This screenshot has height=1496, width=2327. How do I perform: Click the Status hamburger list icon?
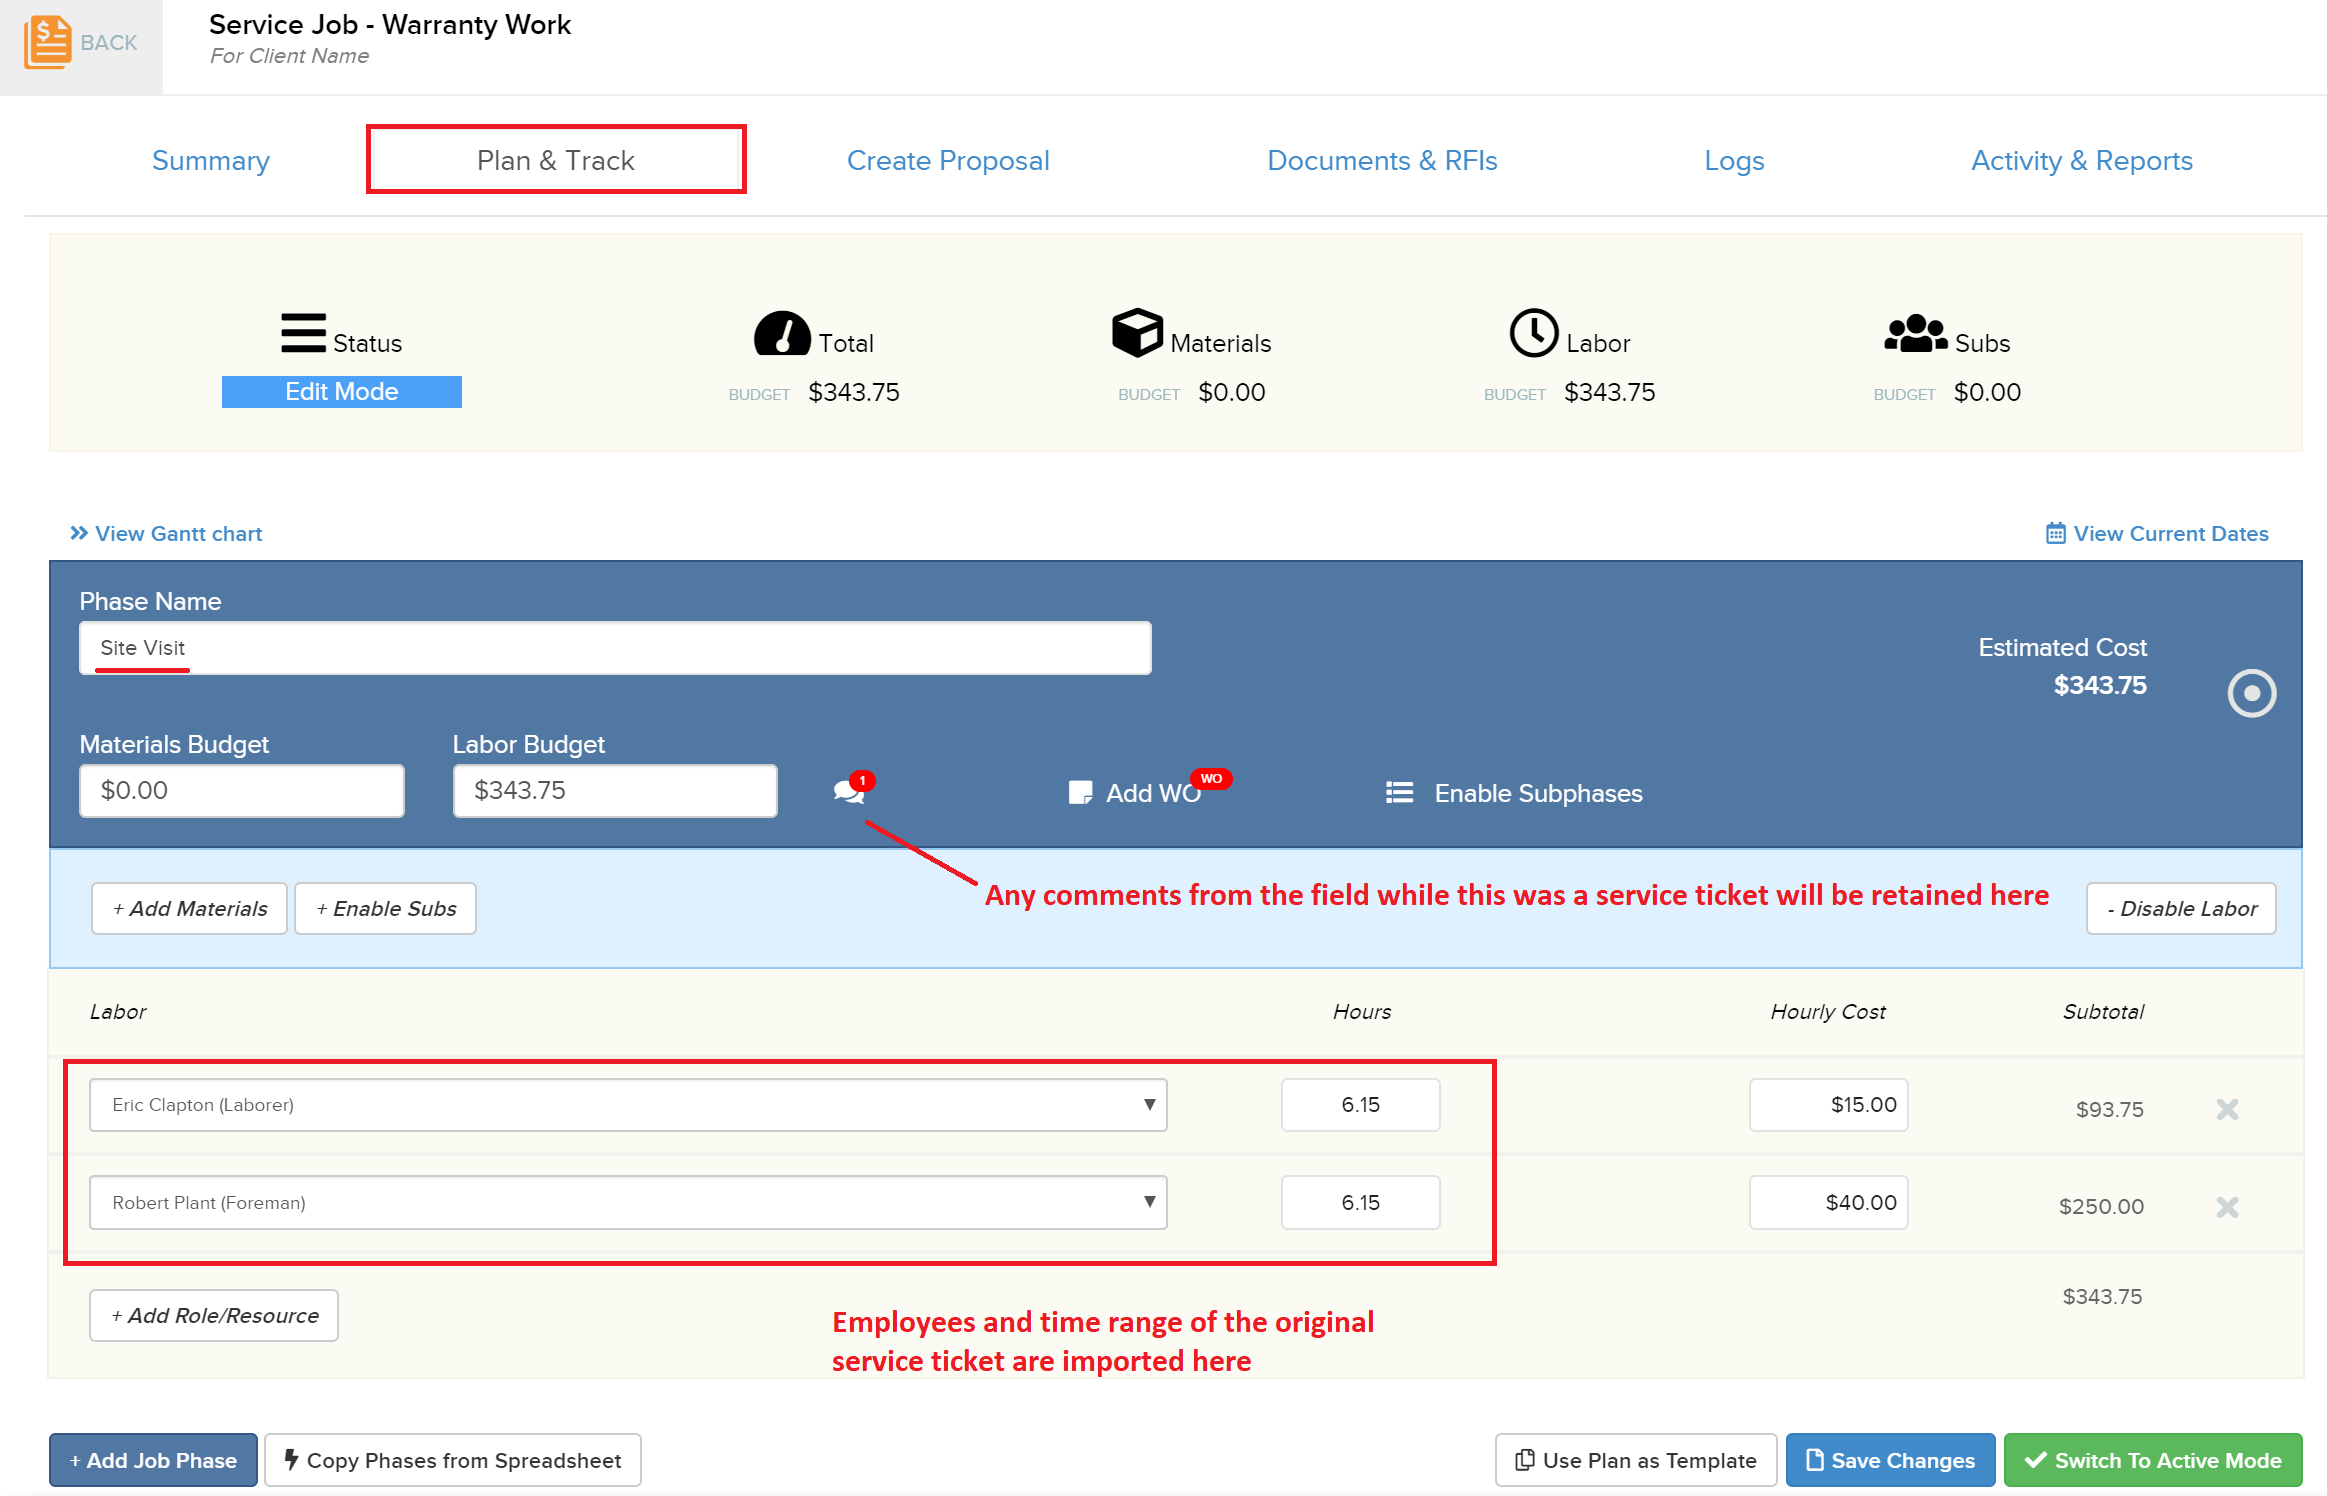[x=303, y=333]
